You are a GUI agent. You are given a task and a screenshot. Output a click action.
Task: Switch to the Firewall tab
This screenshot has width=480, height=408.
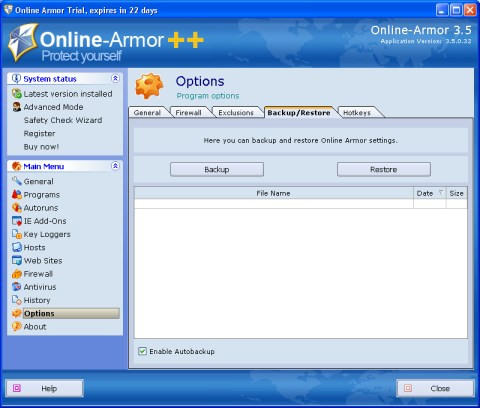click(x=189, y=113)
